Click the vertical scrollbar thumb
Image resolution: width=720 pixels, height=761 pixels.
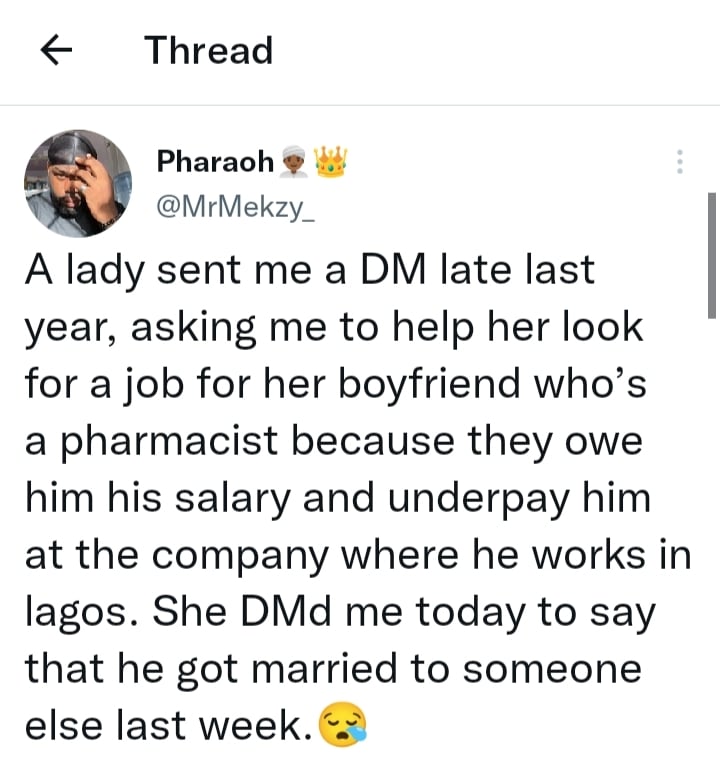coord(711,255)
